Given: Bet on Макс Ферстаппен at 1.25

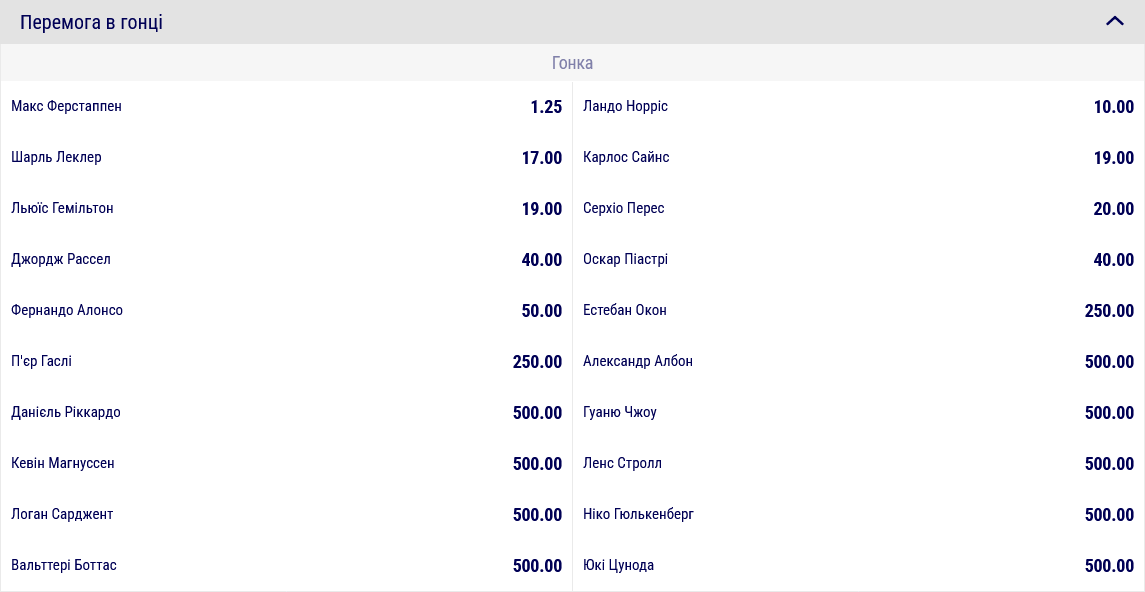Looking at the screenshot, I should click(x=546, y=107).
